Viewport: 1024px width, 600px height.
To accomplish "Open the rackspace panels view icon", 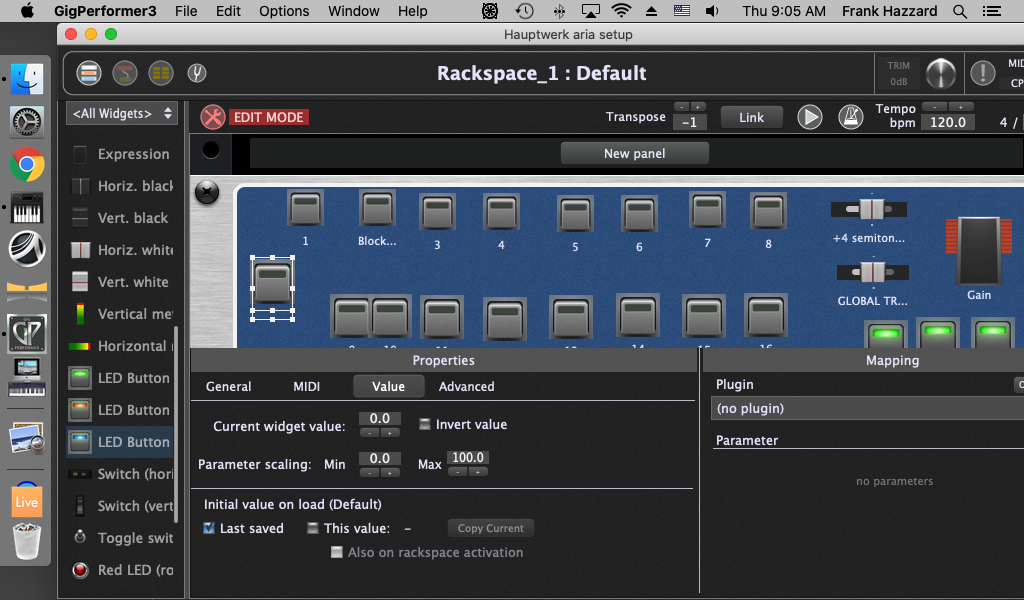I will point(89,73).
